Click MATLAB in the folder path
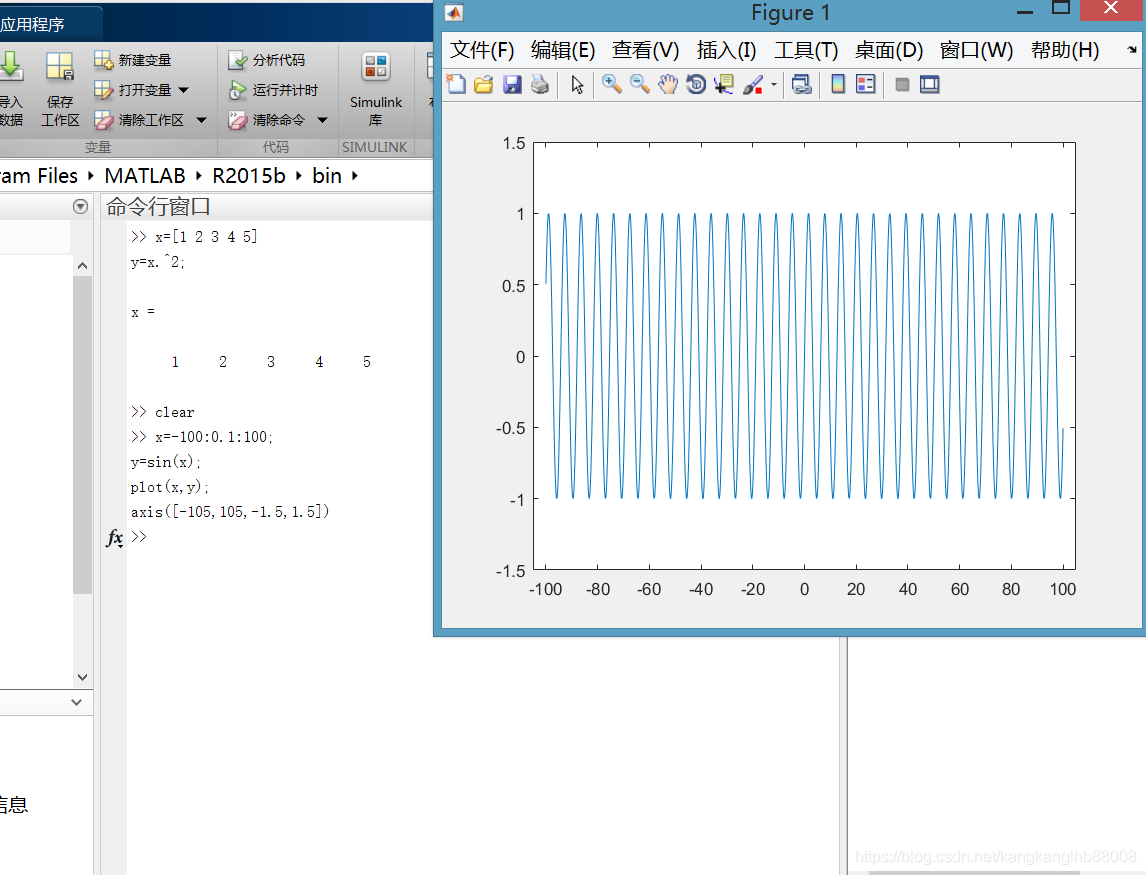 click(145, 176)
